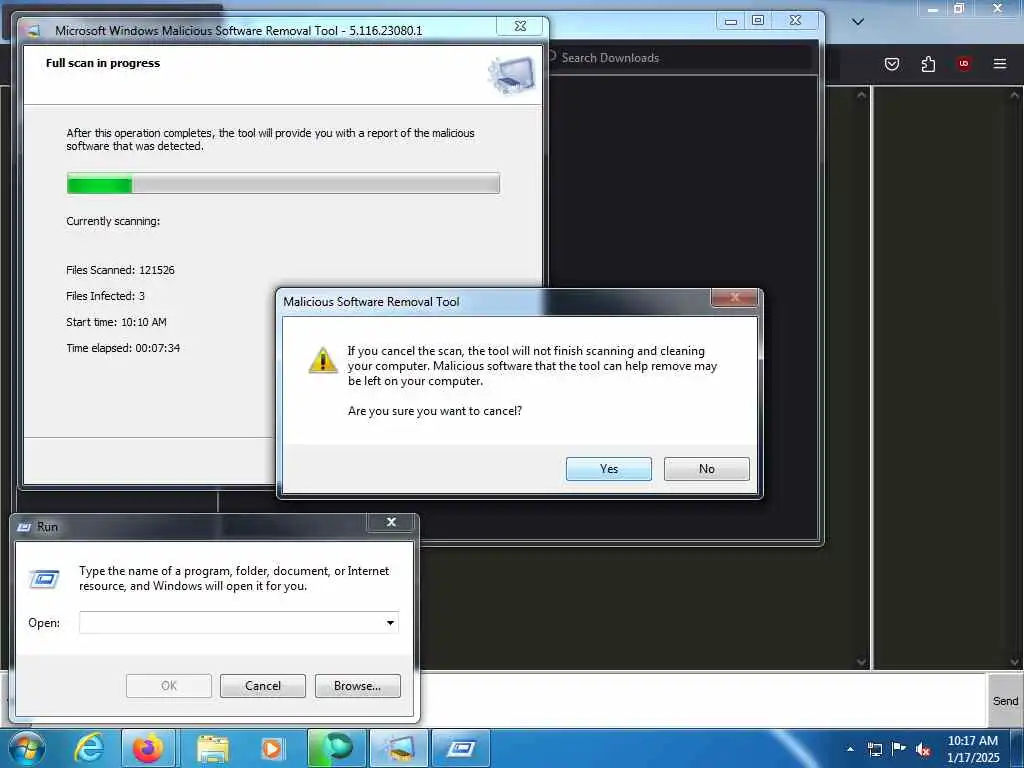
Task: Open Windows Explorer folder taskbar icon
Action: tap(213, 748)
